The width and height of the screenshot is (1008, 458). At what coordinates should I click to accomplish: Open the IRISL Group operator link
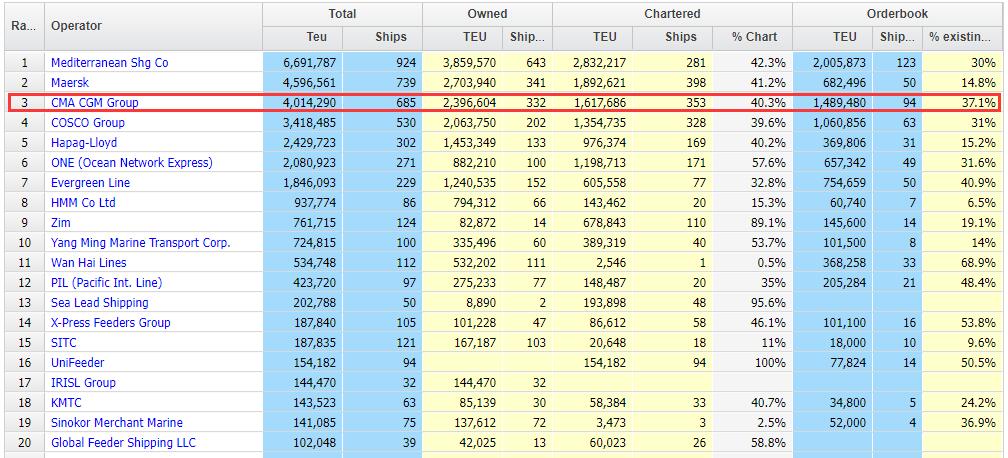[x=84, y=382]
